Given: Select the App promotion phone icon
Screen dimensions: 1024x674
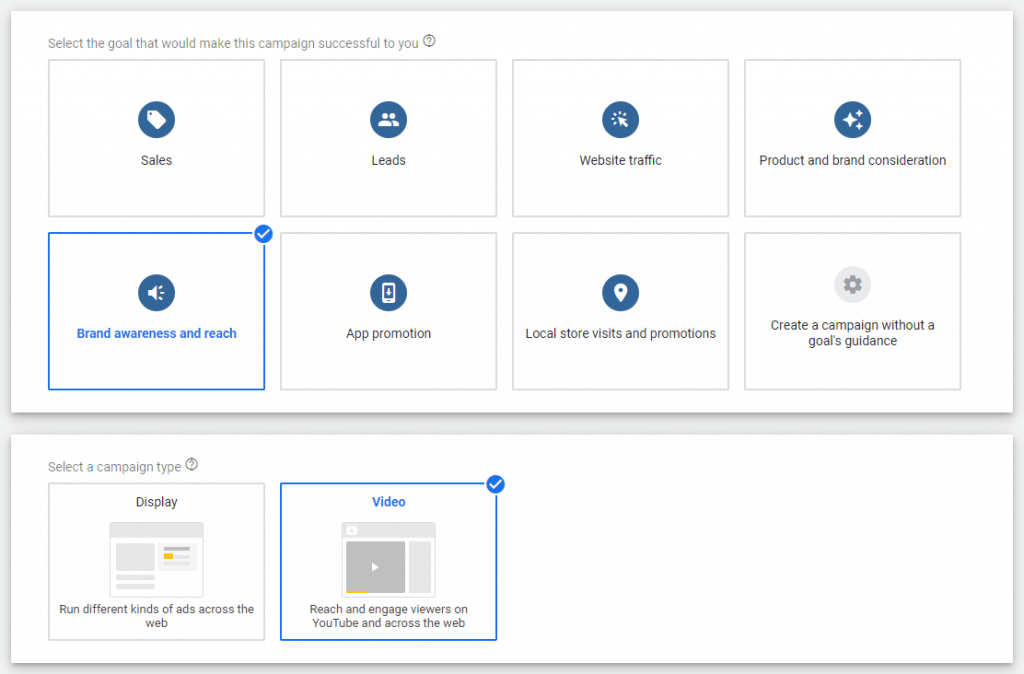Looking at the screenshot, I should click(388, 293).
